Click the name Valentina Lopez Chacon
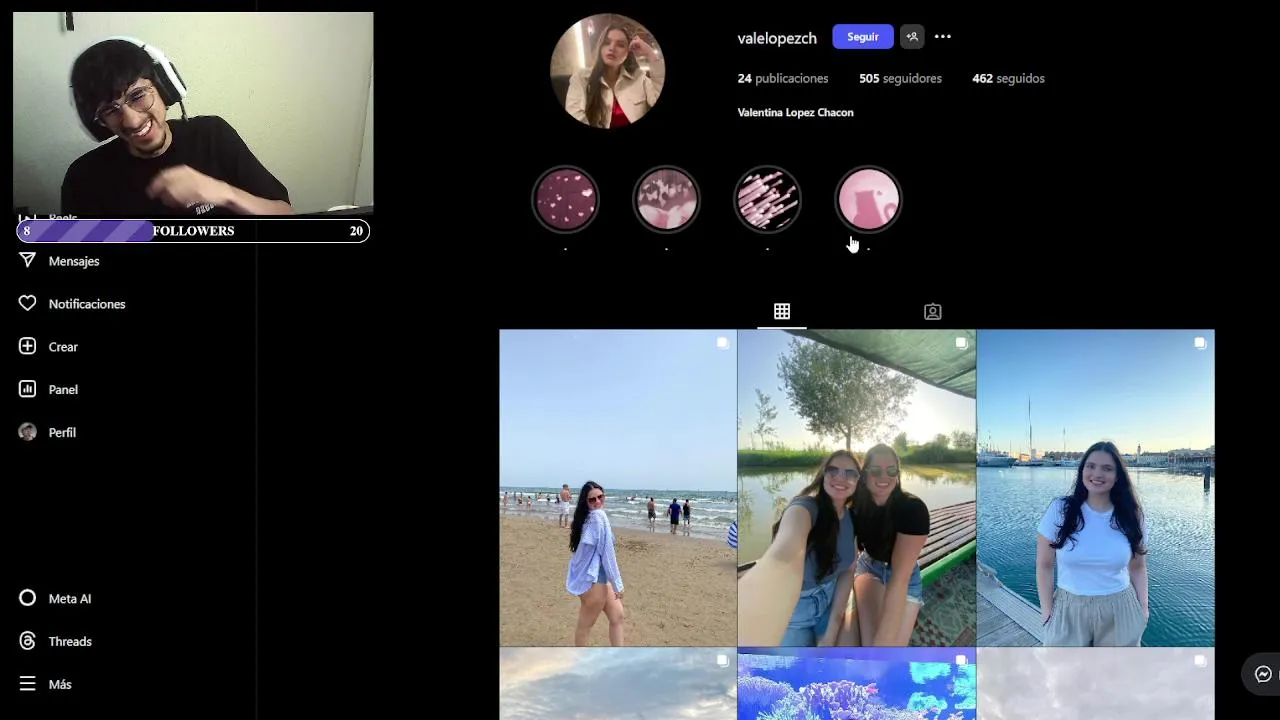The height and width of the screenshot is (720, 1280). [x=795, y=113]
